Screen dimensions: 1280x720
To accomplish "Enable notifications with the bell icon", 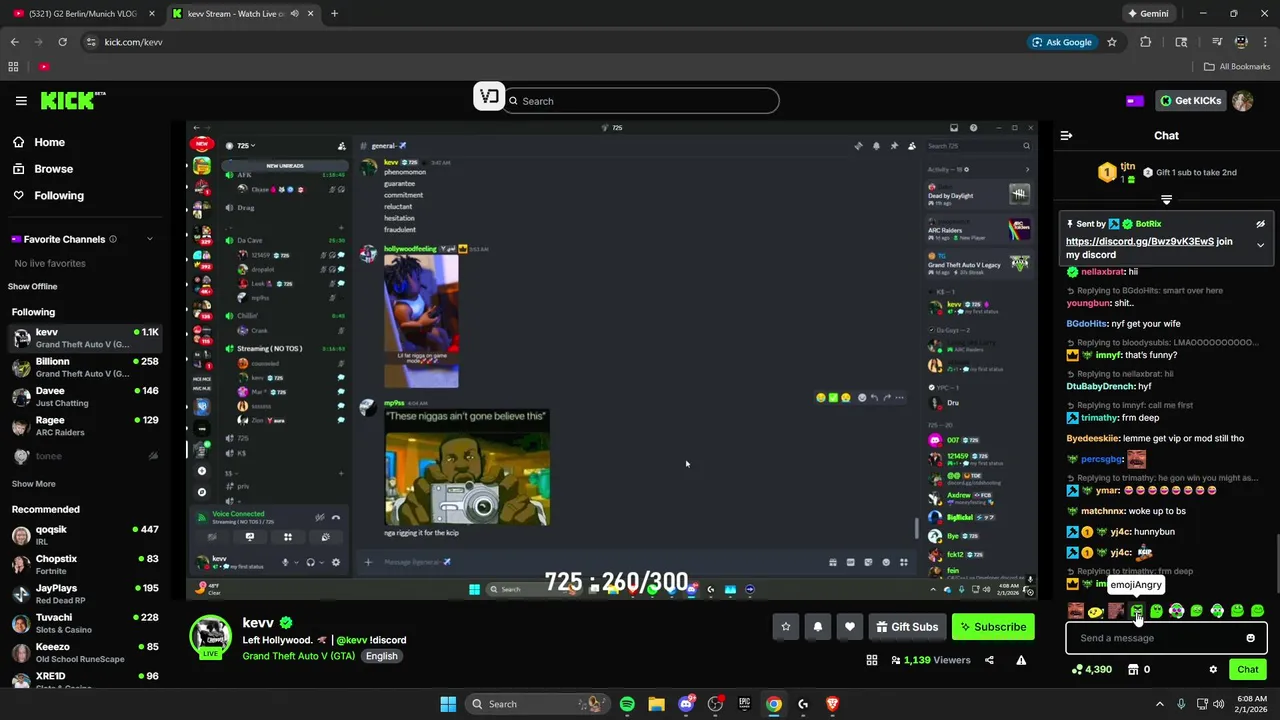I will pos(818,627).
